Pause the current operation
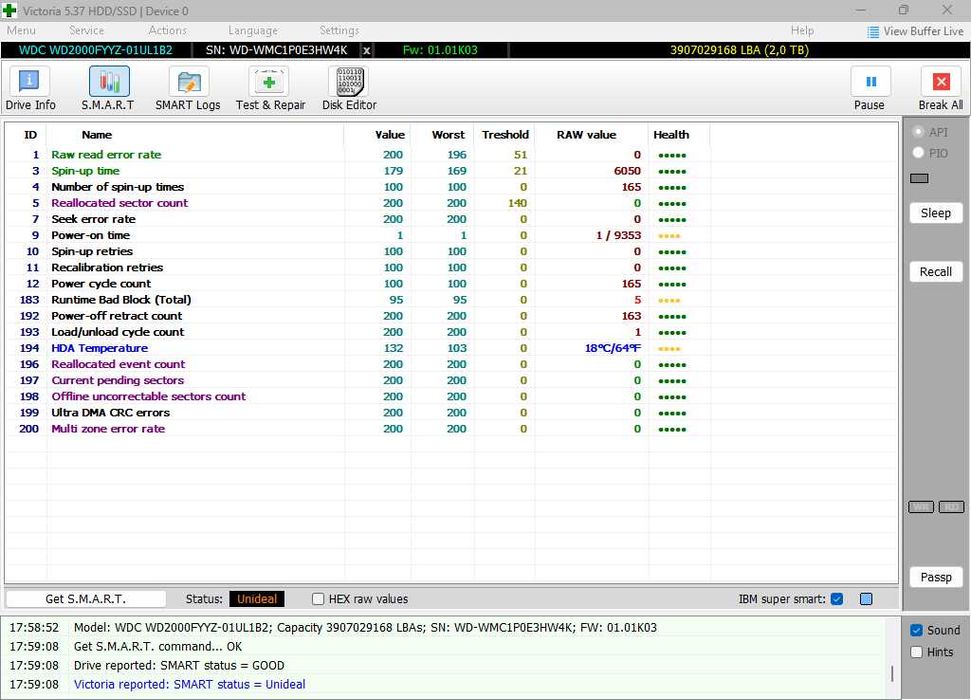Screen dimensions: 971x700 point(869,90)
